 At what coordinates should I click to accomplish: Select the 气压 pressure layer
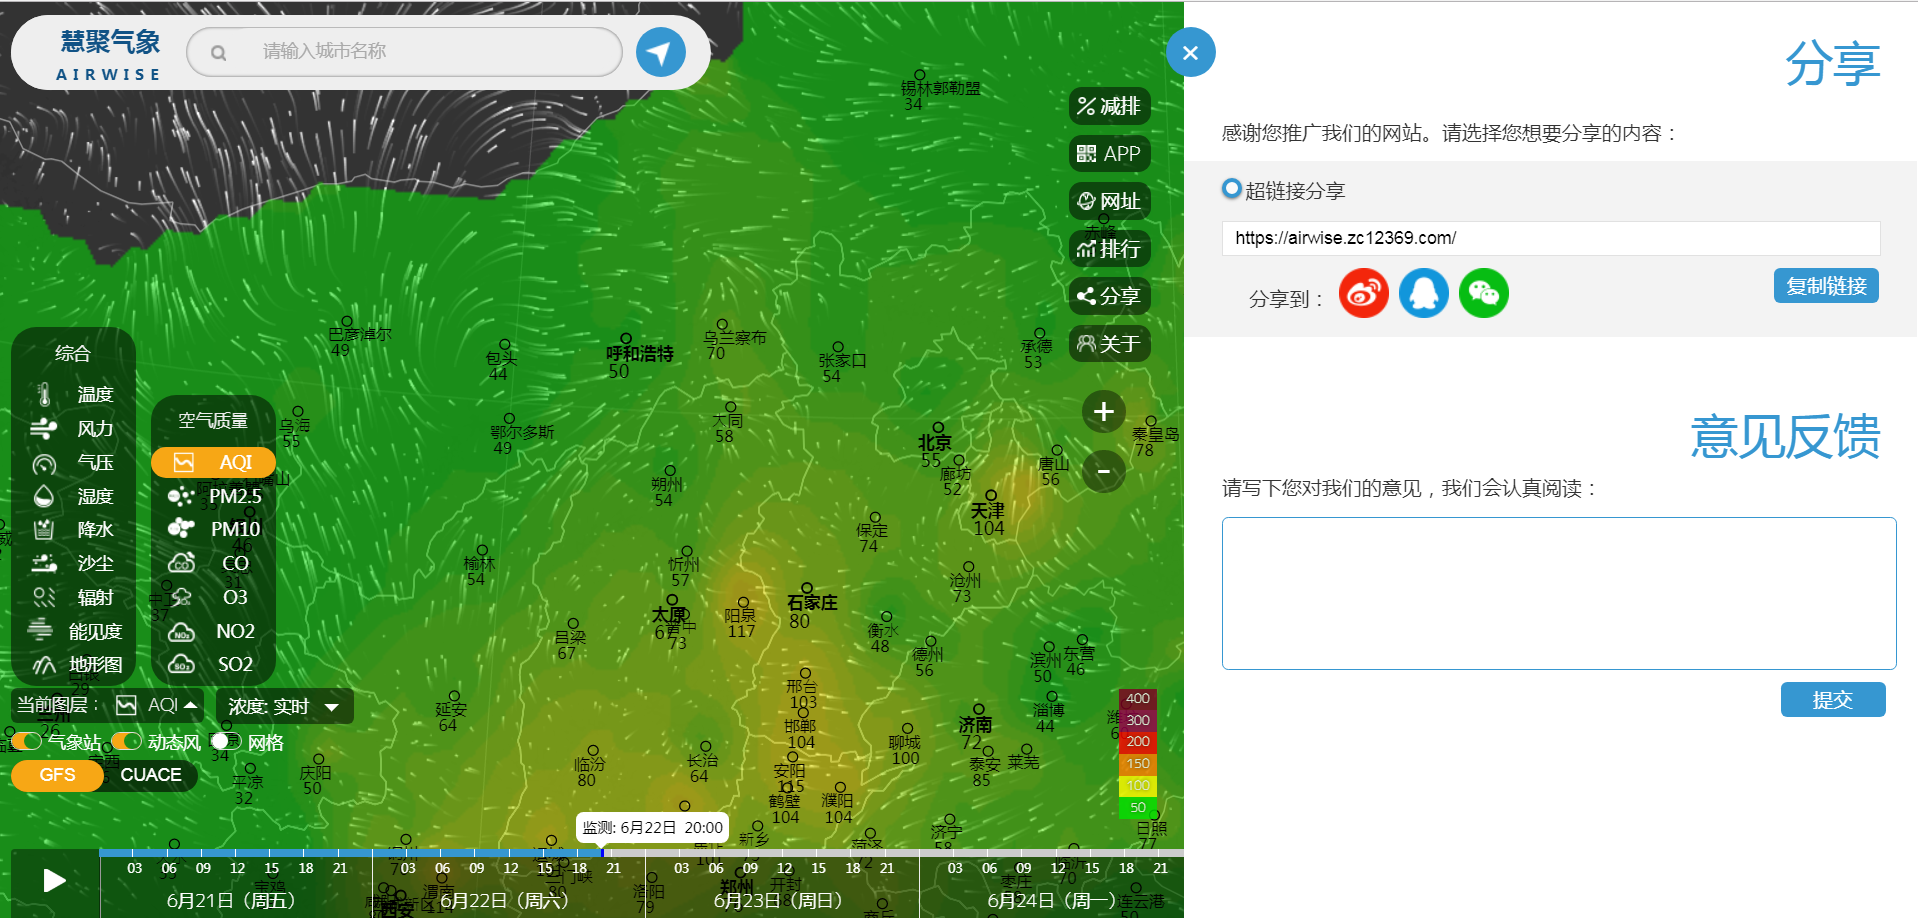click(74, 462)
